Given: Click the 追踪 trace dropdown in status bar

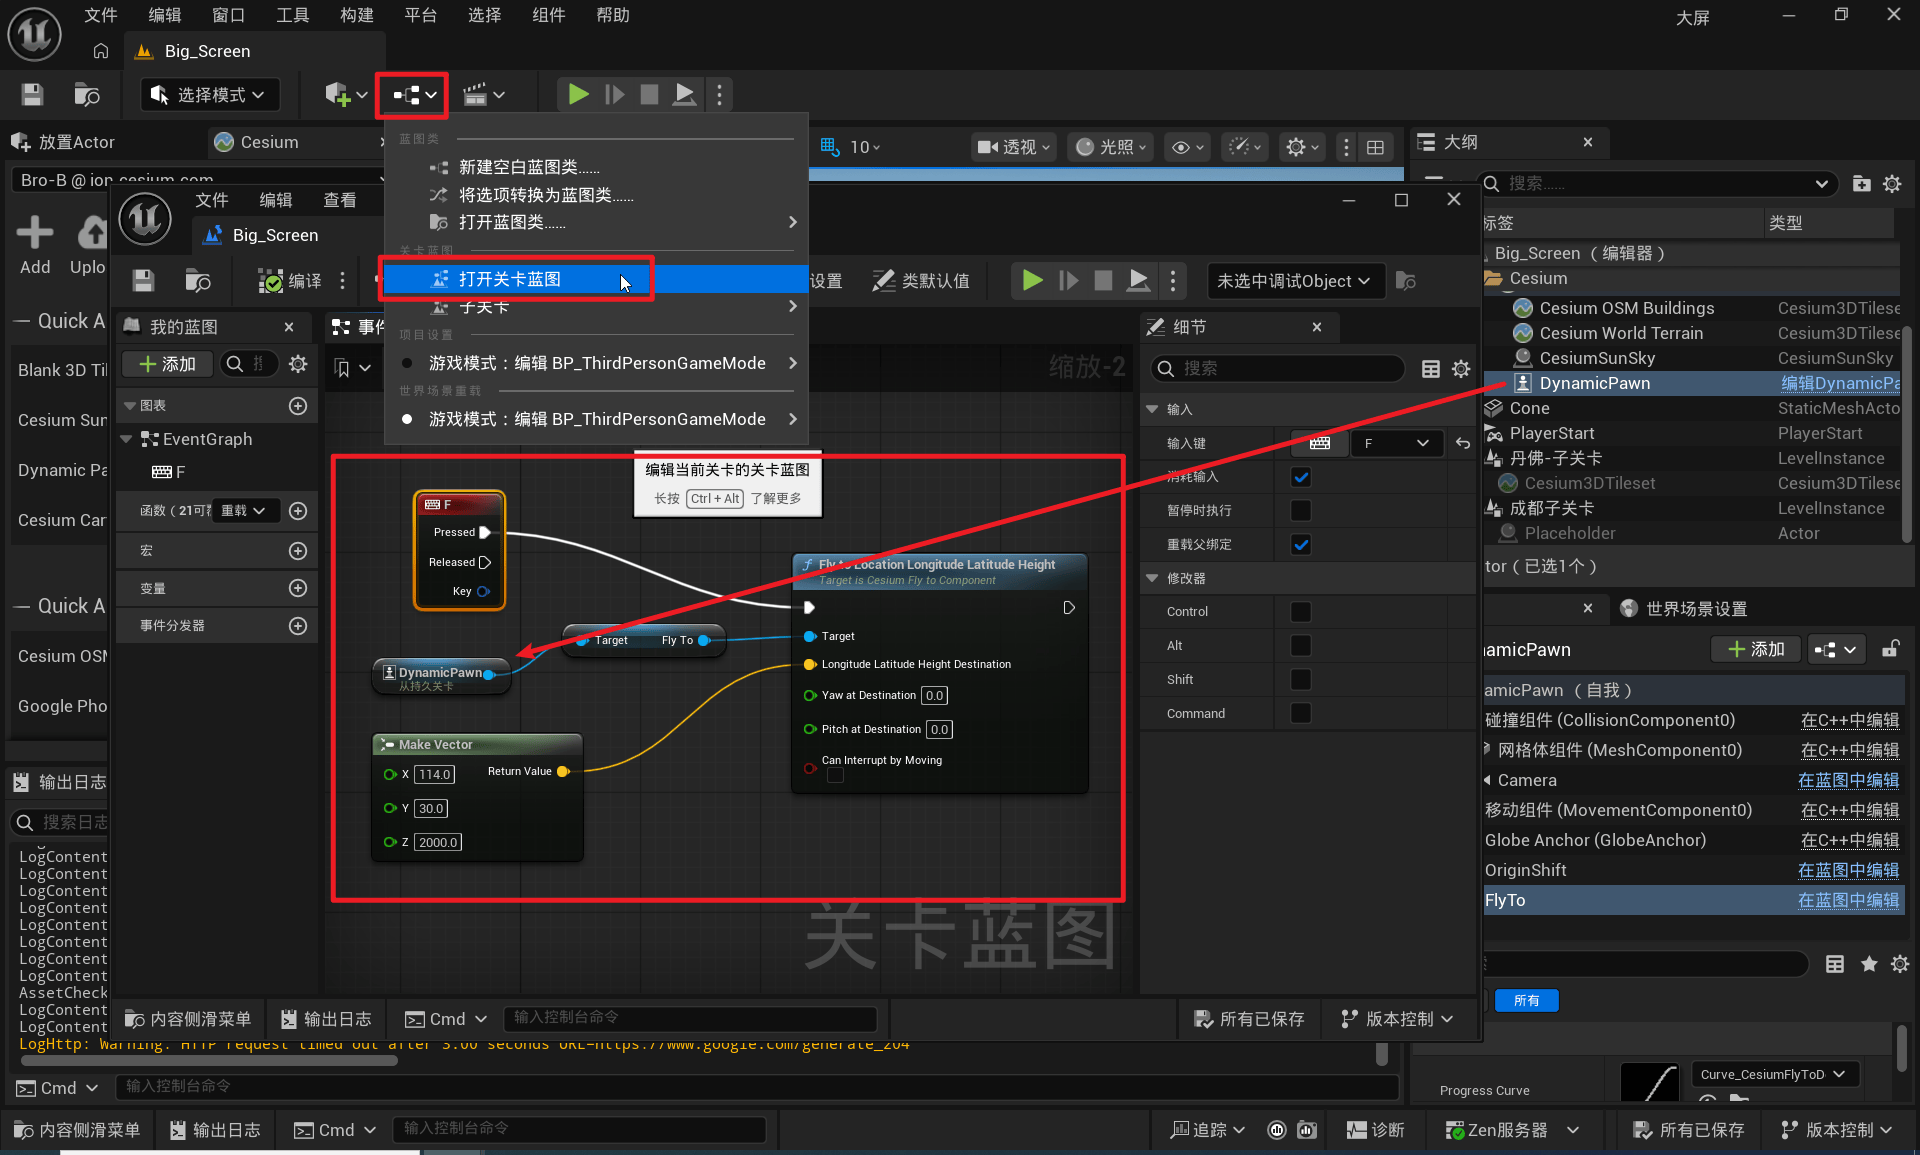Looking at the screenshot, I should [x=1208, y=1130].
